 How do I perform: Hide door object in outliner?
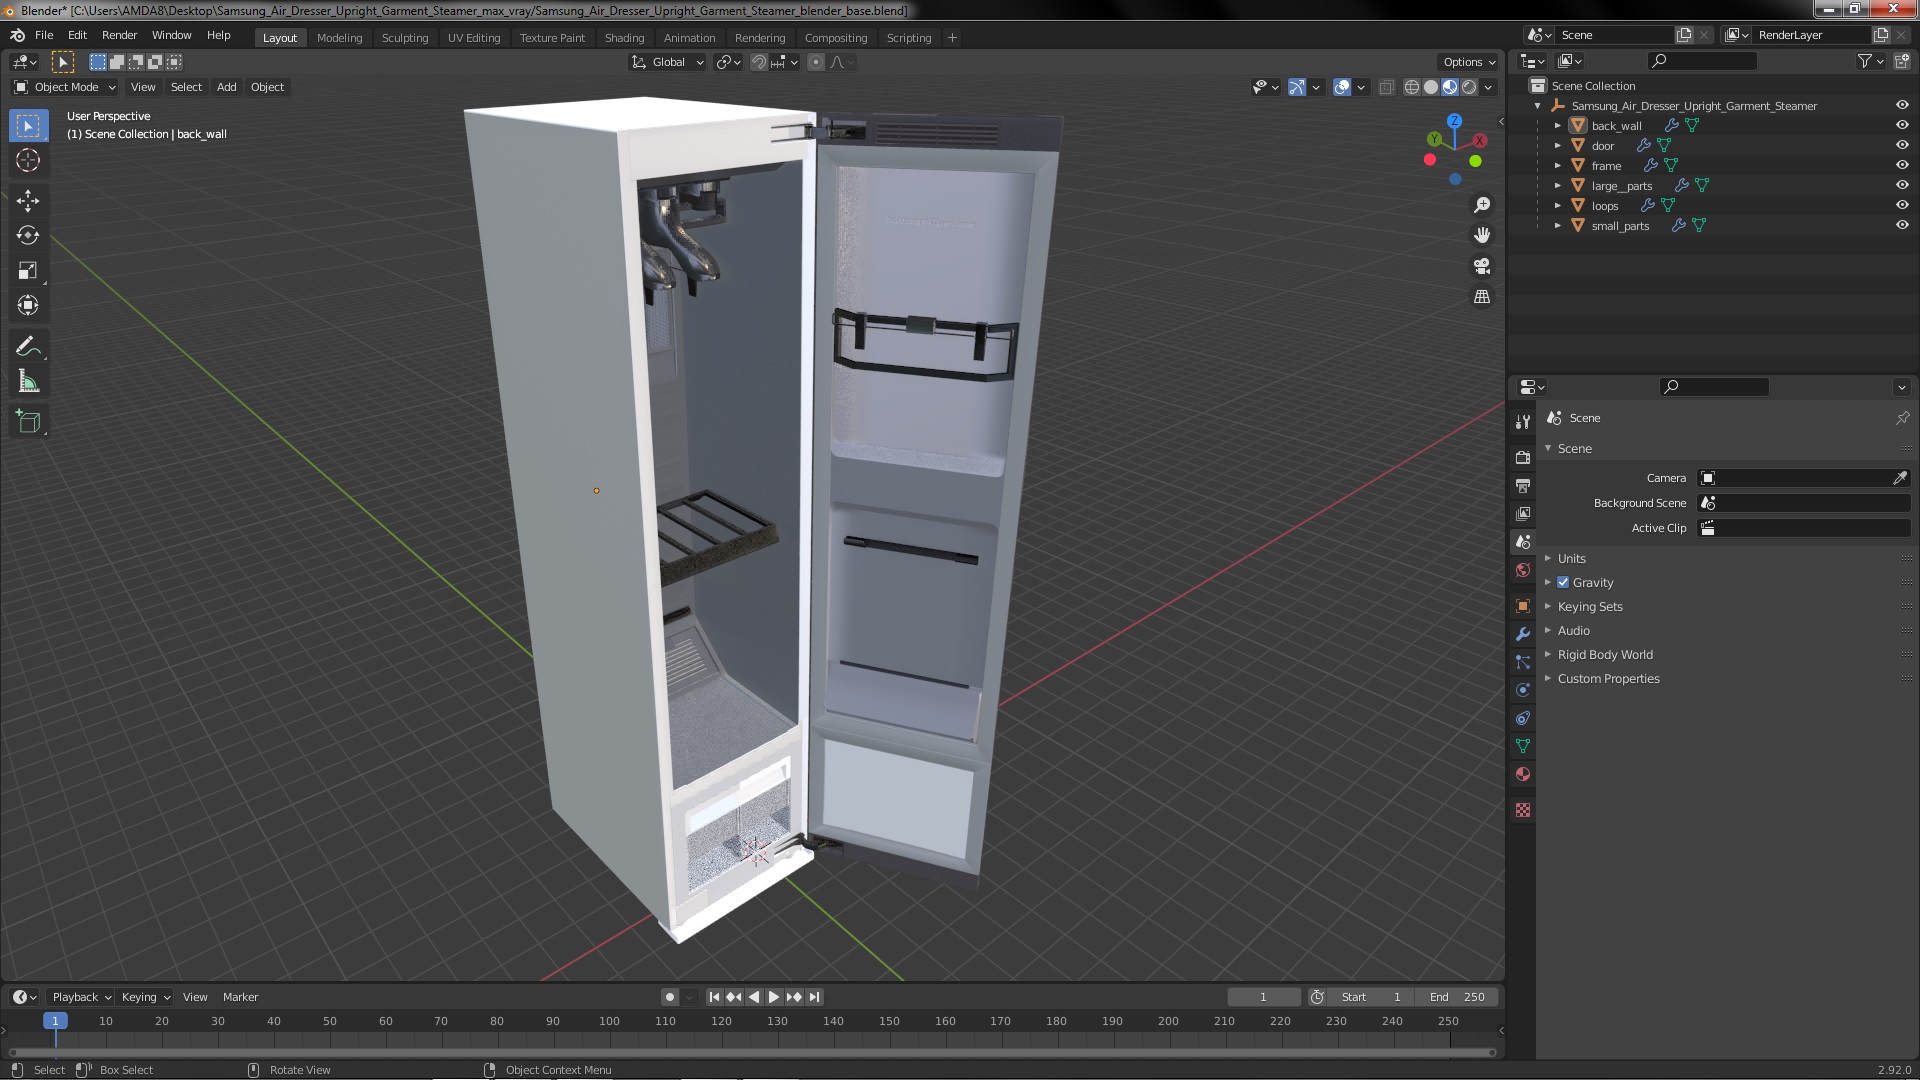tap(1901, 145)
